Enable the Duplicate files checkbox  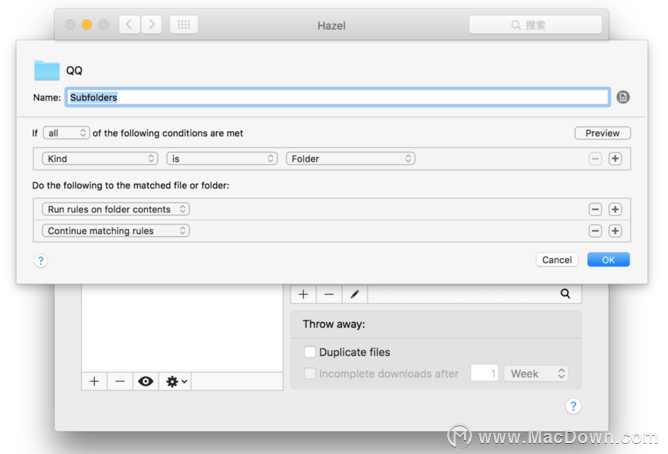coord(310,352)
